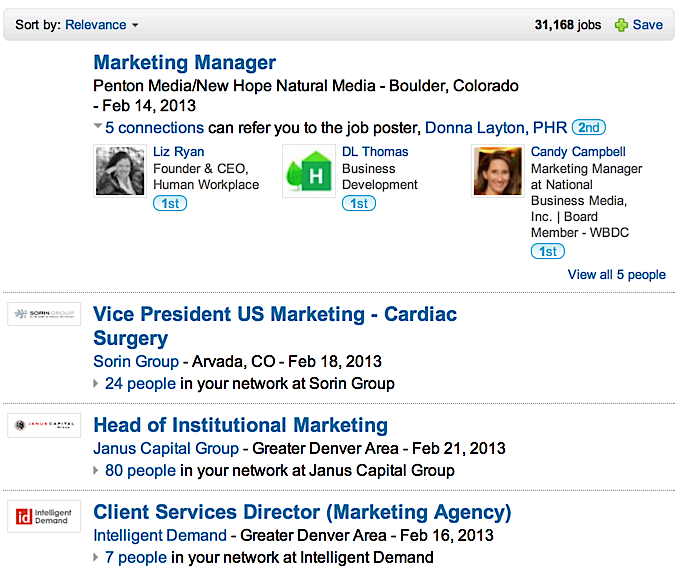This screenshot has width=680, height=577.
Task: Open Liz Ryan's profile link
Action: [178, 151]
